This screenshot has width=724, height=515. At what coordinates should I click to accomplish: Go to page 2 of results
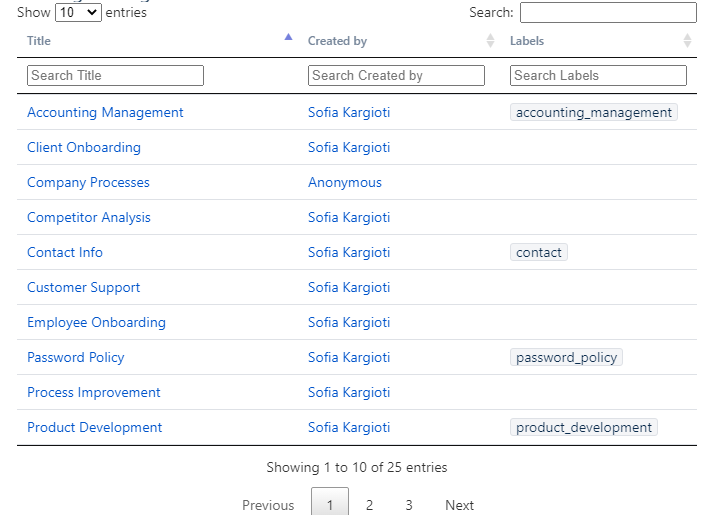(369, 505)
